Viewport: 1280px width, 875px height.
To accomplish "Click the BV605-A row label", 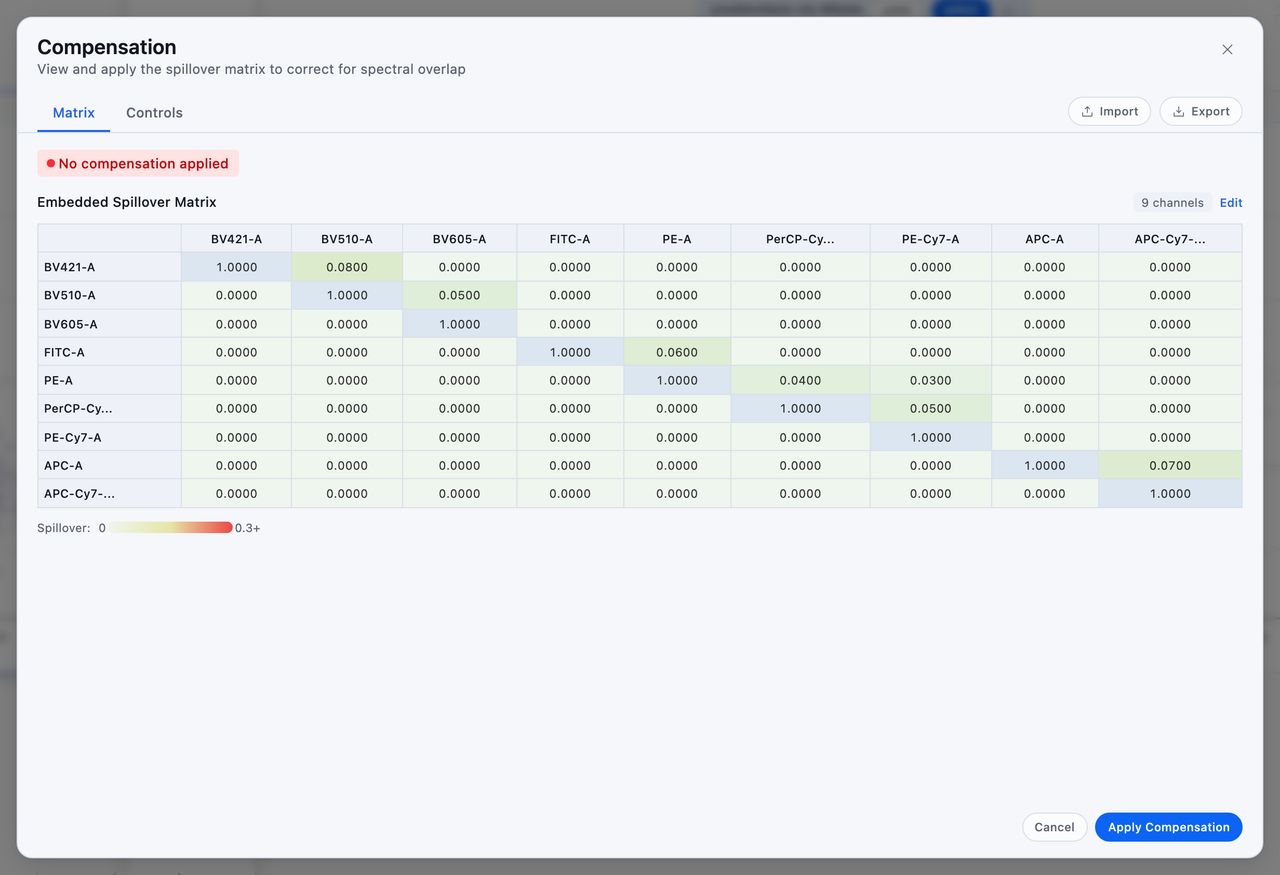I will [110, 324].
